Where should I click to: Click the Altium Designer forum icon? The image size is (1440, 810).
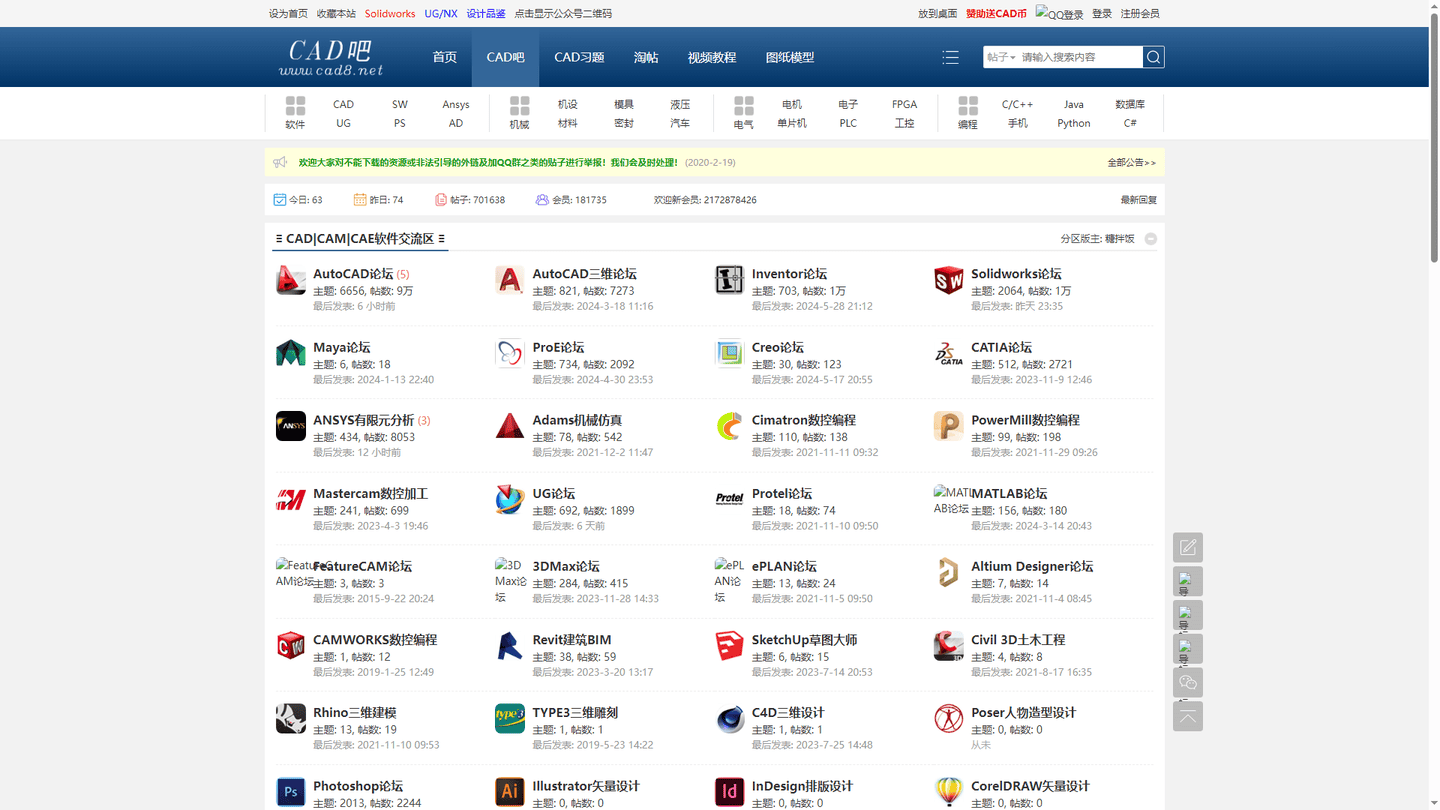pos(948,572)
